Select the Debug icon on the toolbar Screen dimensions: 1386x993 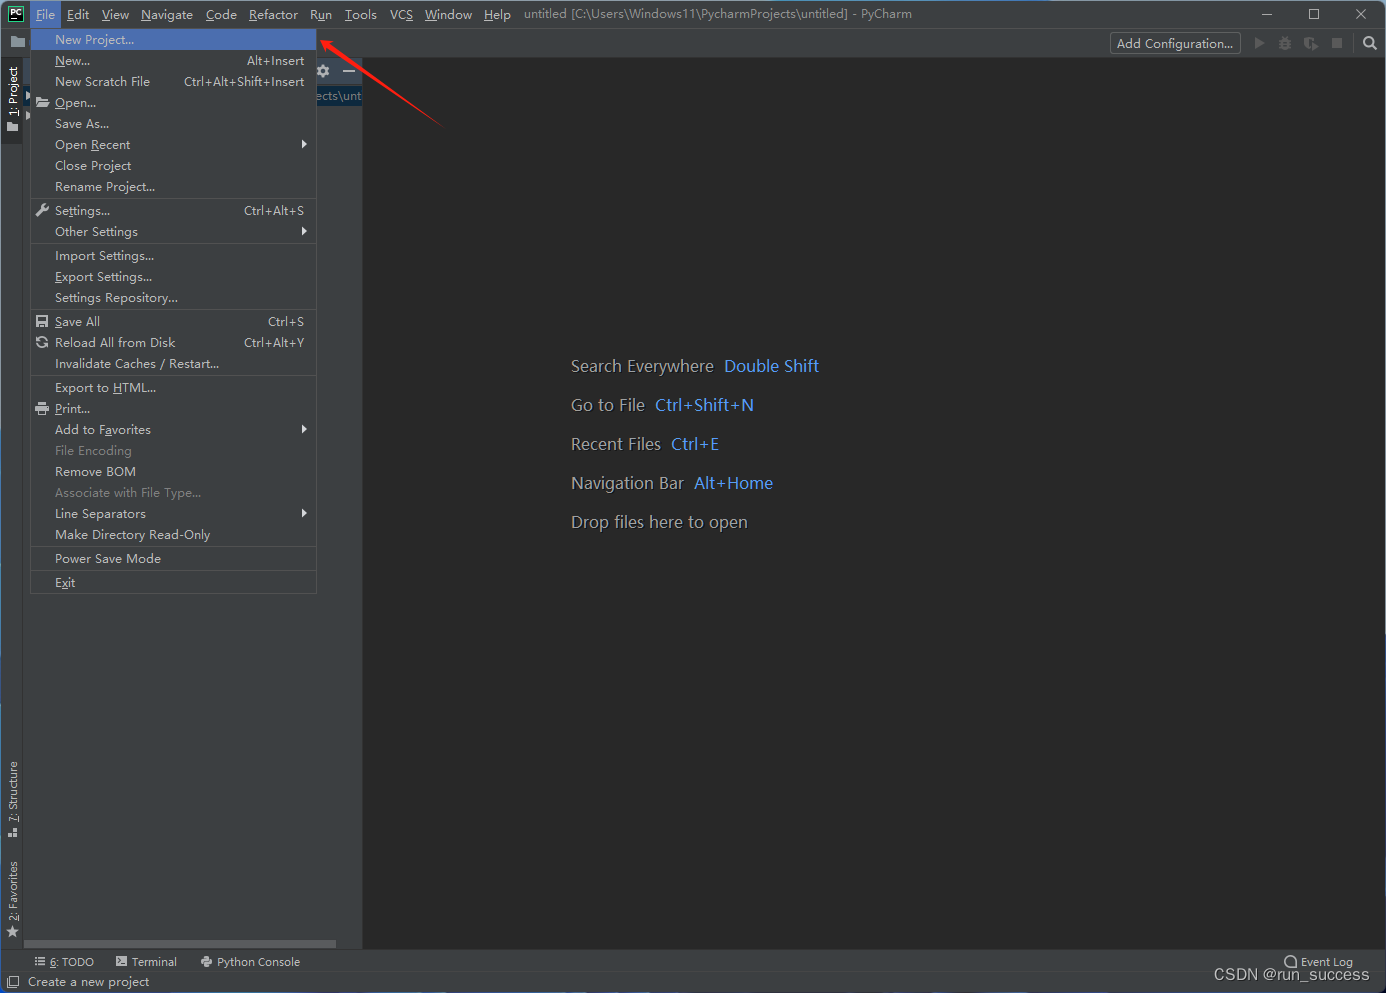(x=1285, y=43)
